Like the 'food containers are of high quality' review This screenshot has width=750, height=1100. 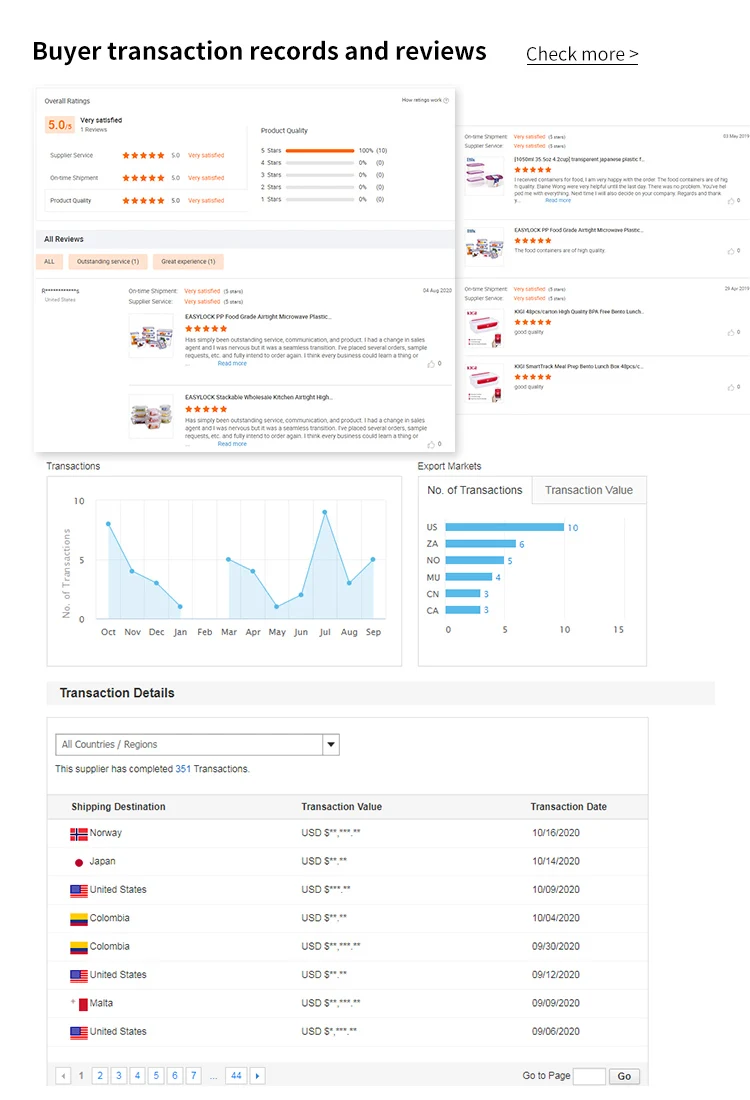pyautogui.click(x=731, y=251)
